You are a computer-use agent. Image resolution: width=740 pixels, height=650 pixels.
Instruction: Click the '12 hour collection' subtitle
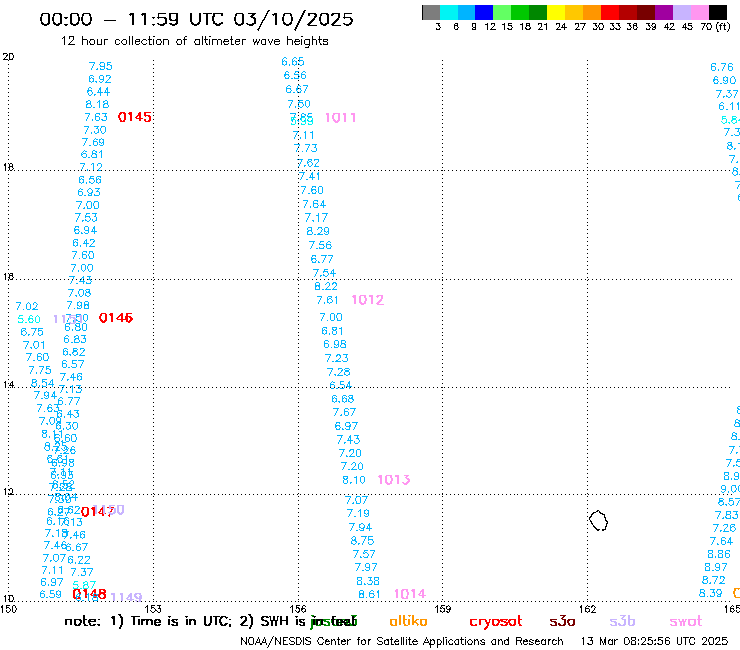pyautogui.click(x=194, y=41)
